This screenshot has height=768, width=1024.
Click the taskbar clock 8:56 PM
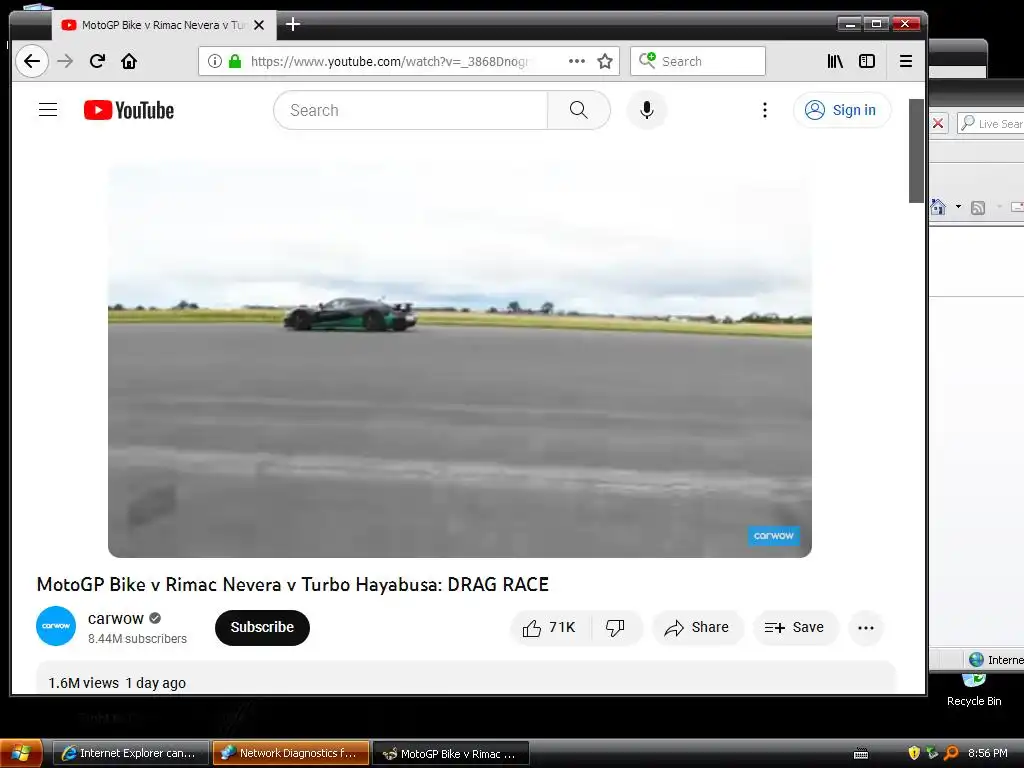point(987,753)
